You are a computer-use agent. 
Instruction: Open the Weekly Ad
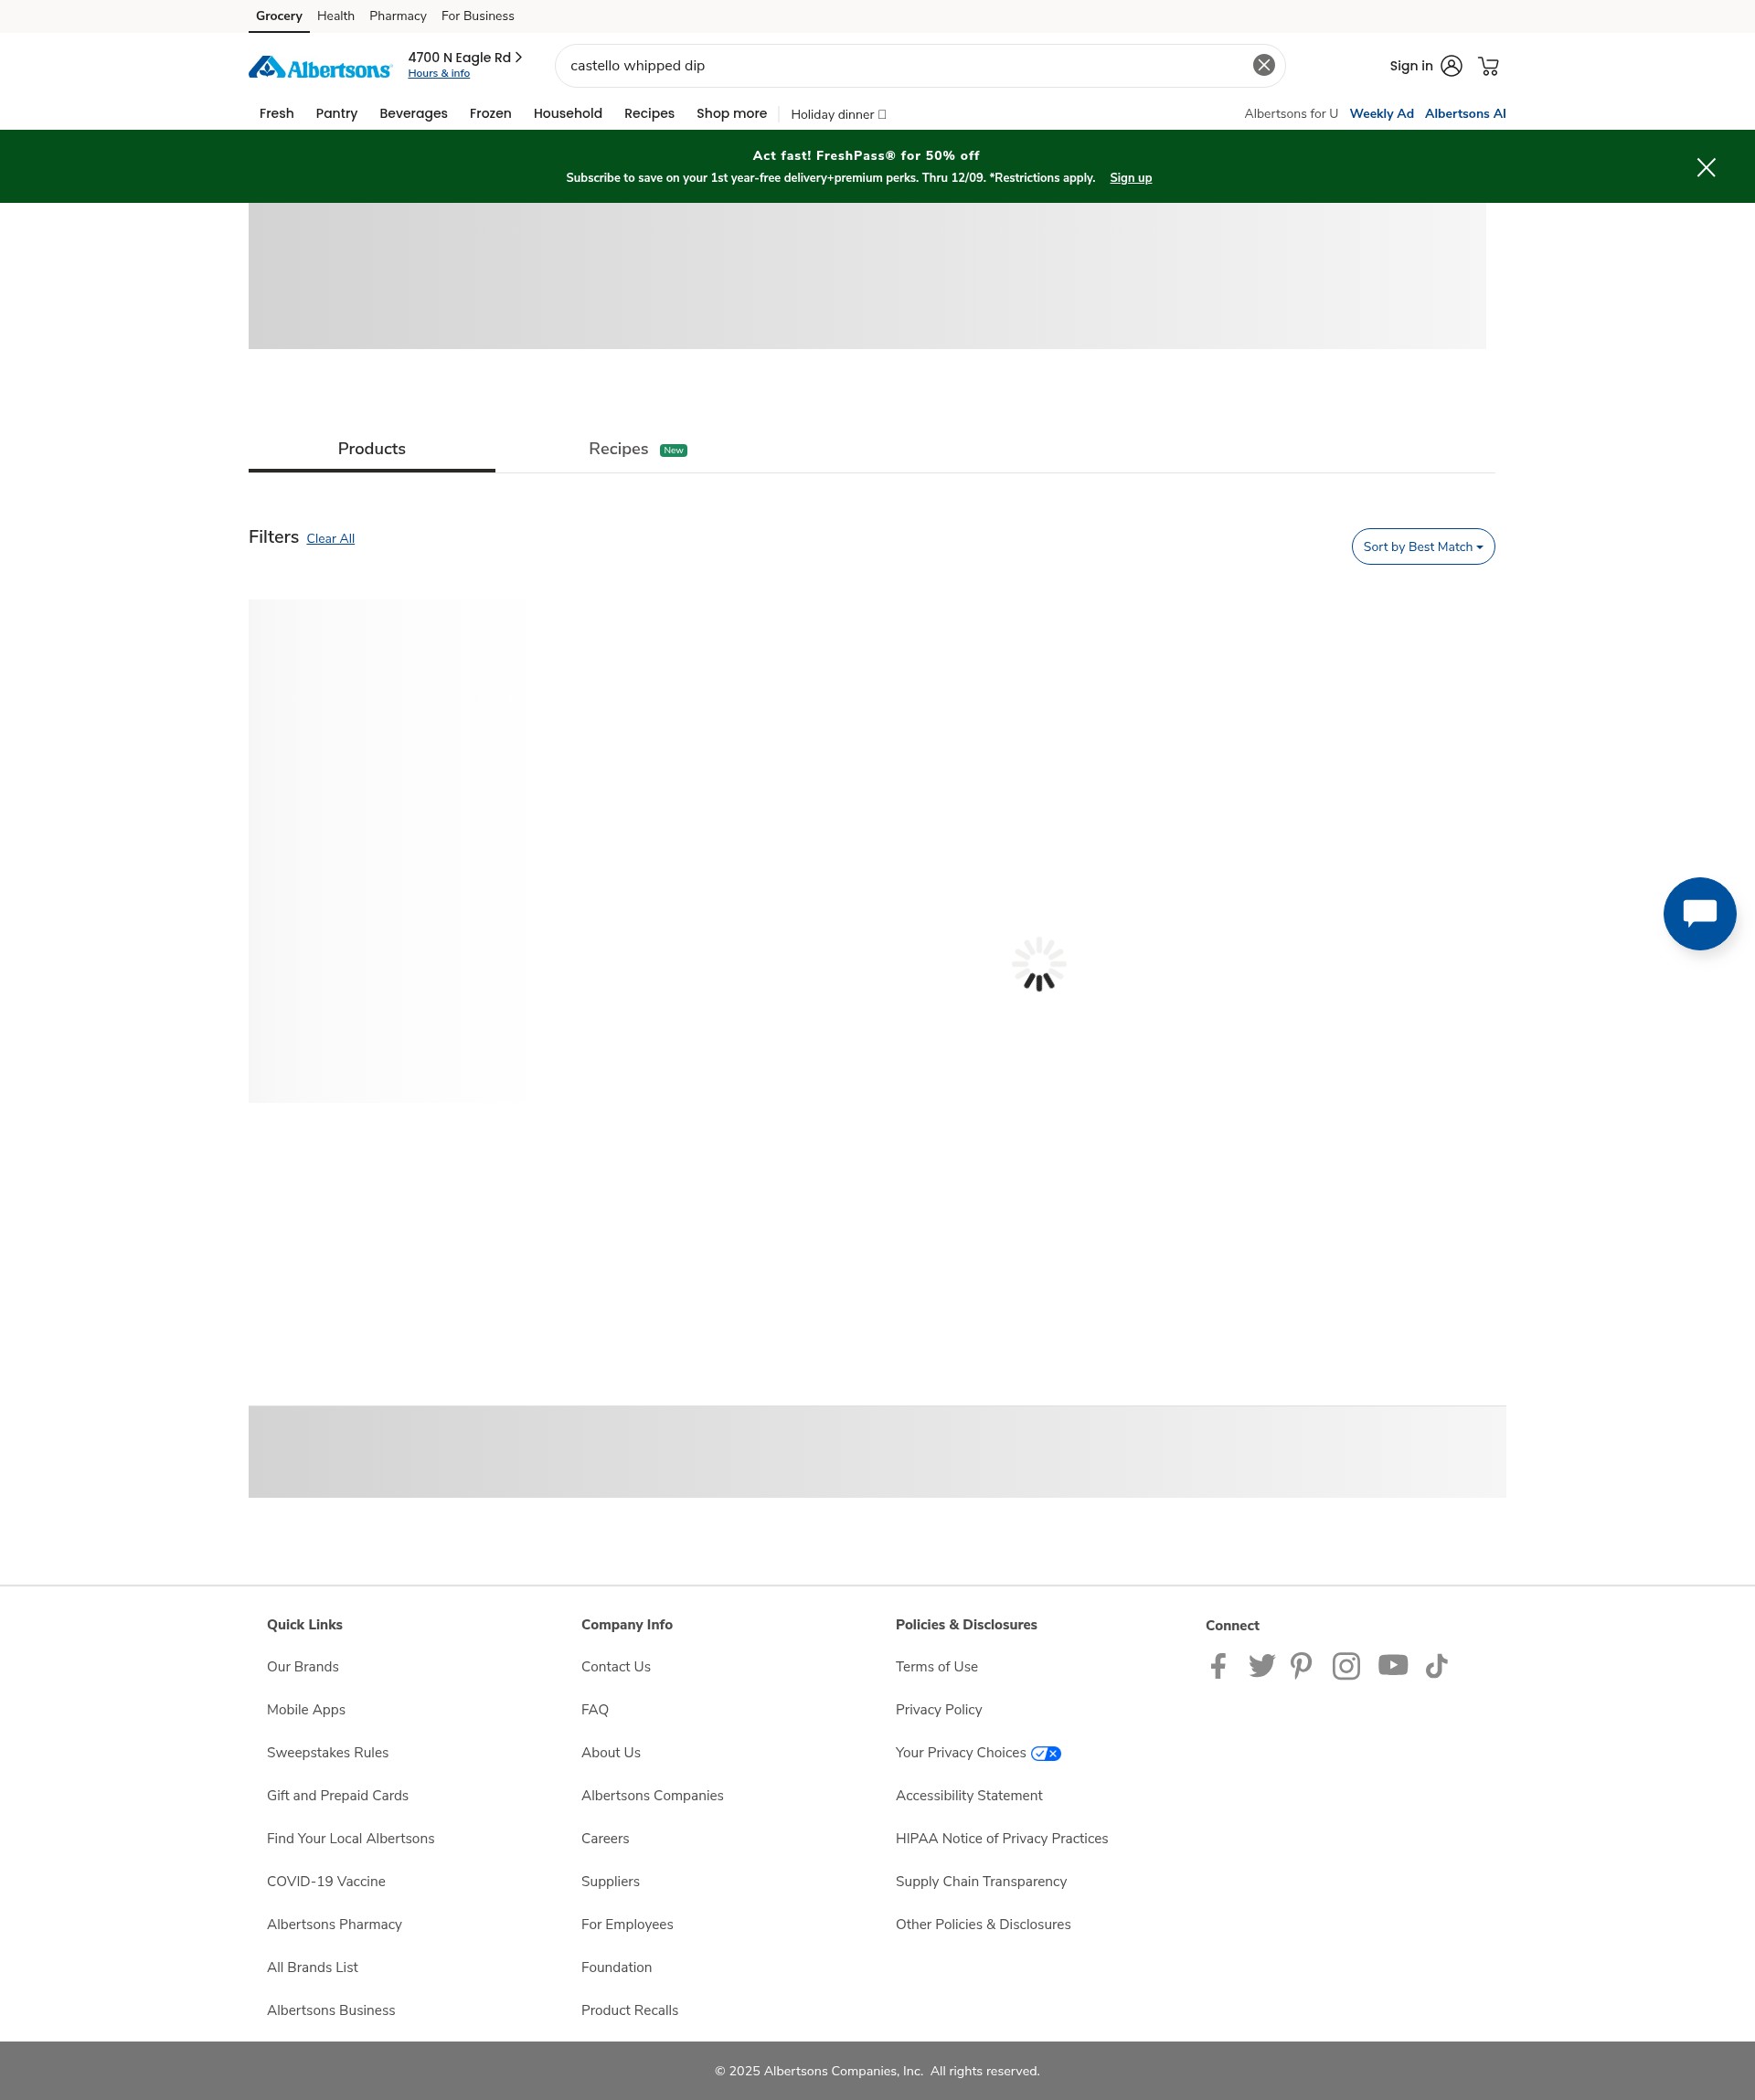(1381, 113)
